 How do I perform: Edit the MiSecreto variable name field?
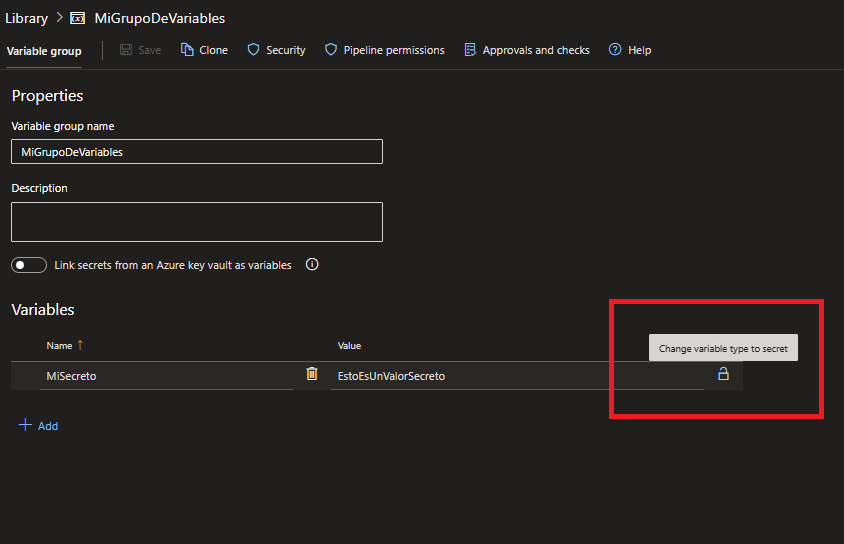pyautogui.click(x=165, y=376)
